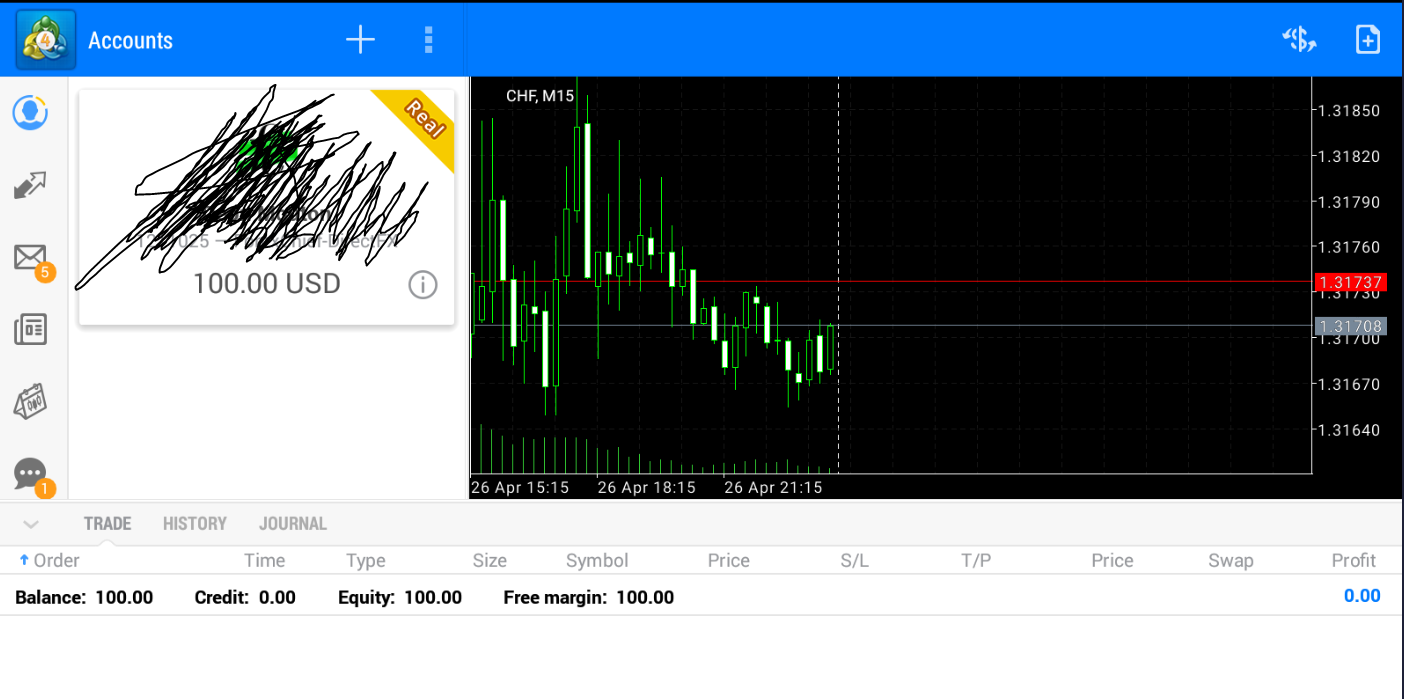The image size is (1404, 699).
Task: Open the Chat bubble sidebar icon
Action: tap(31, 475)
